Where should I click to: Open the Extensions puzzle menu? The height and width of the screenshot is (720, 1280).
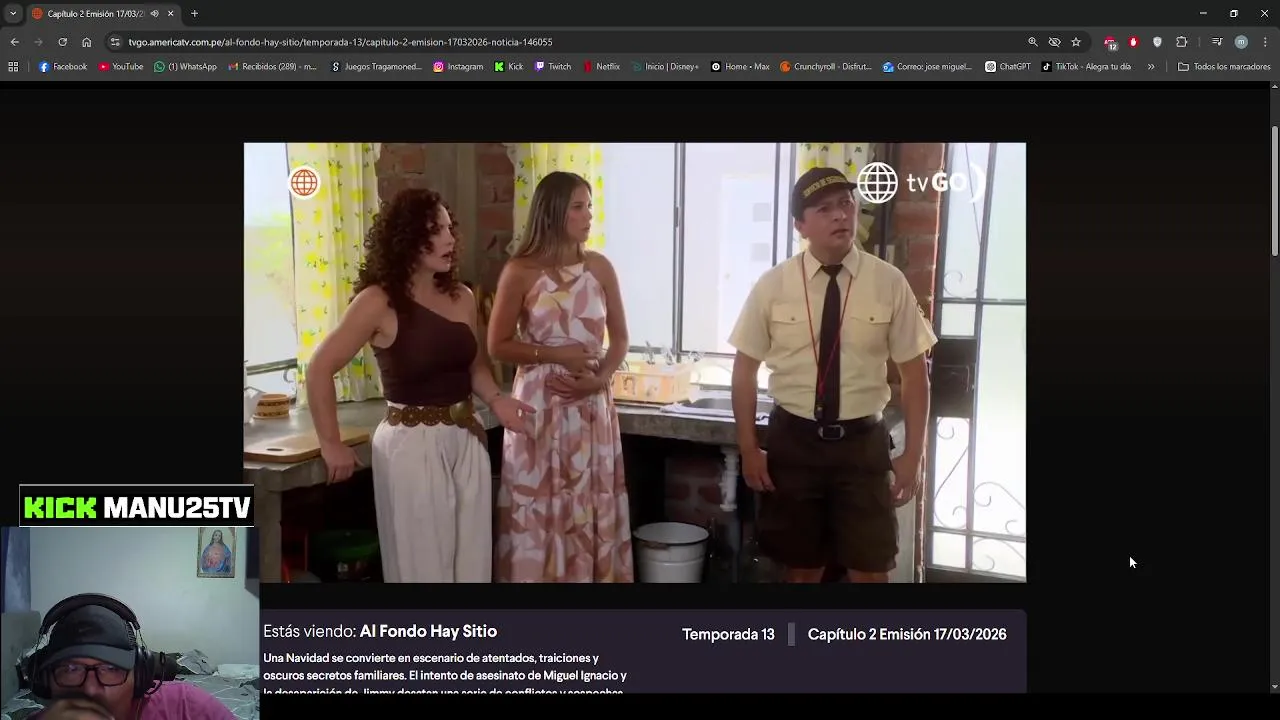(1181, 42)
